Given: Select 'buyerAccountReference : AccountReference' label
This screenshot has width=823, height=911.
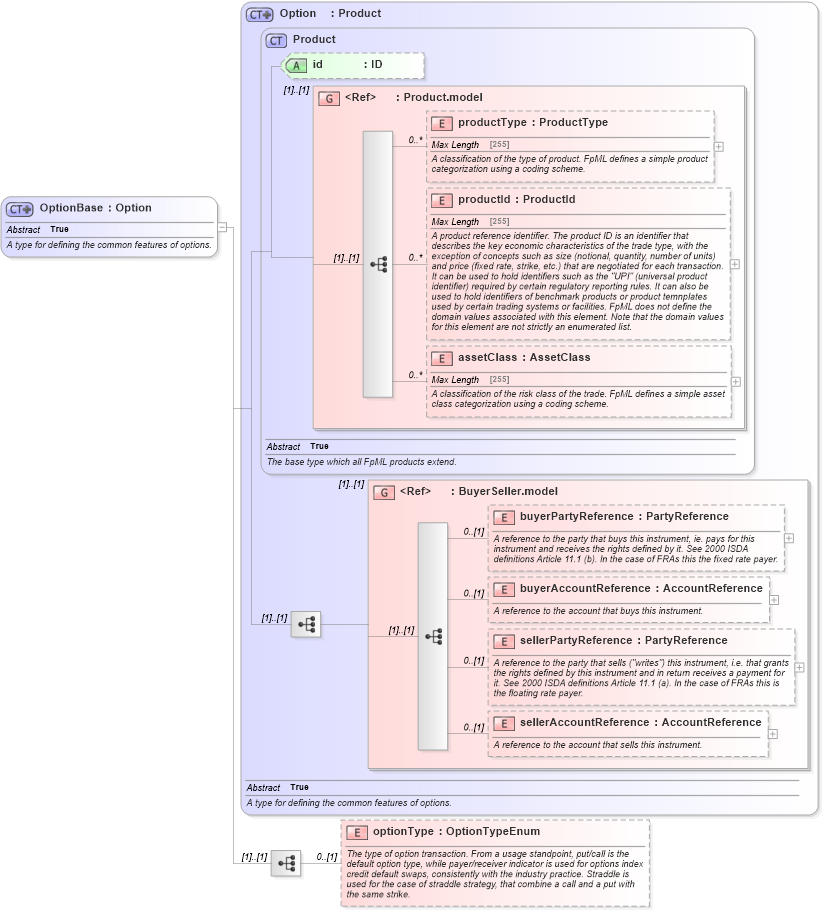Looking at the screenshot, I should click(641, 589).
